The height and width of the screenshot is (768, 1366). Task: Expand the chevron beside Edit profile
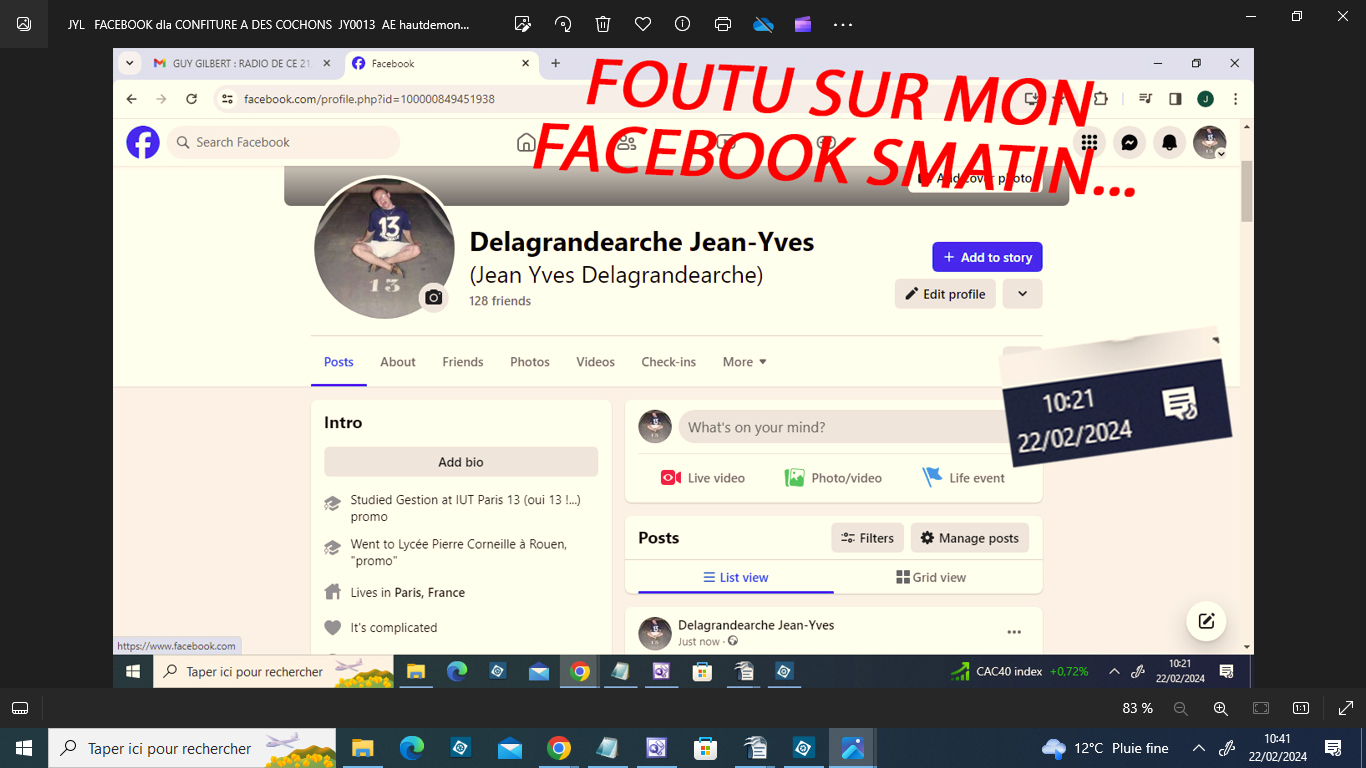point(1022,294)
